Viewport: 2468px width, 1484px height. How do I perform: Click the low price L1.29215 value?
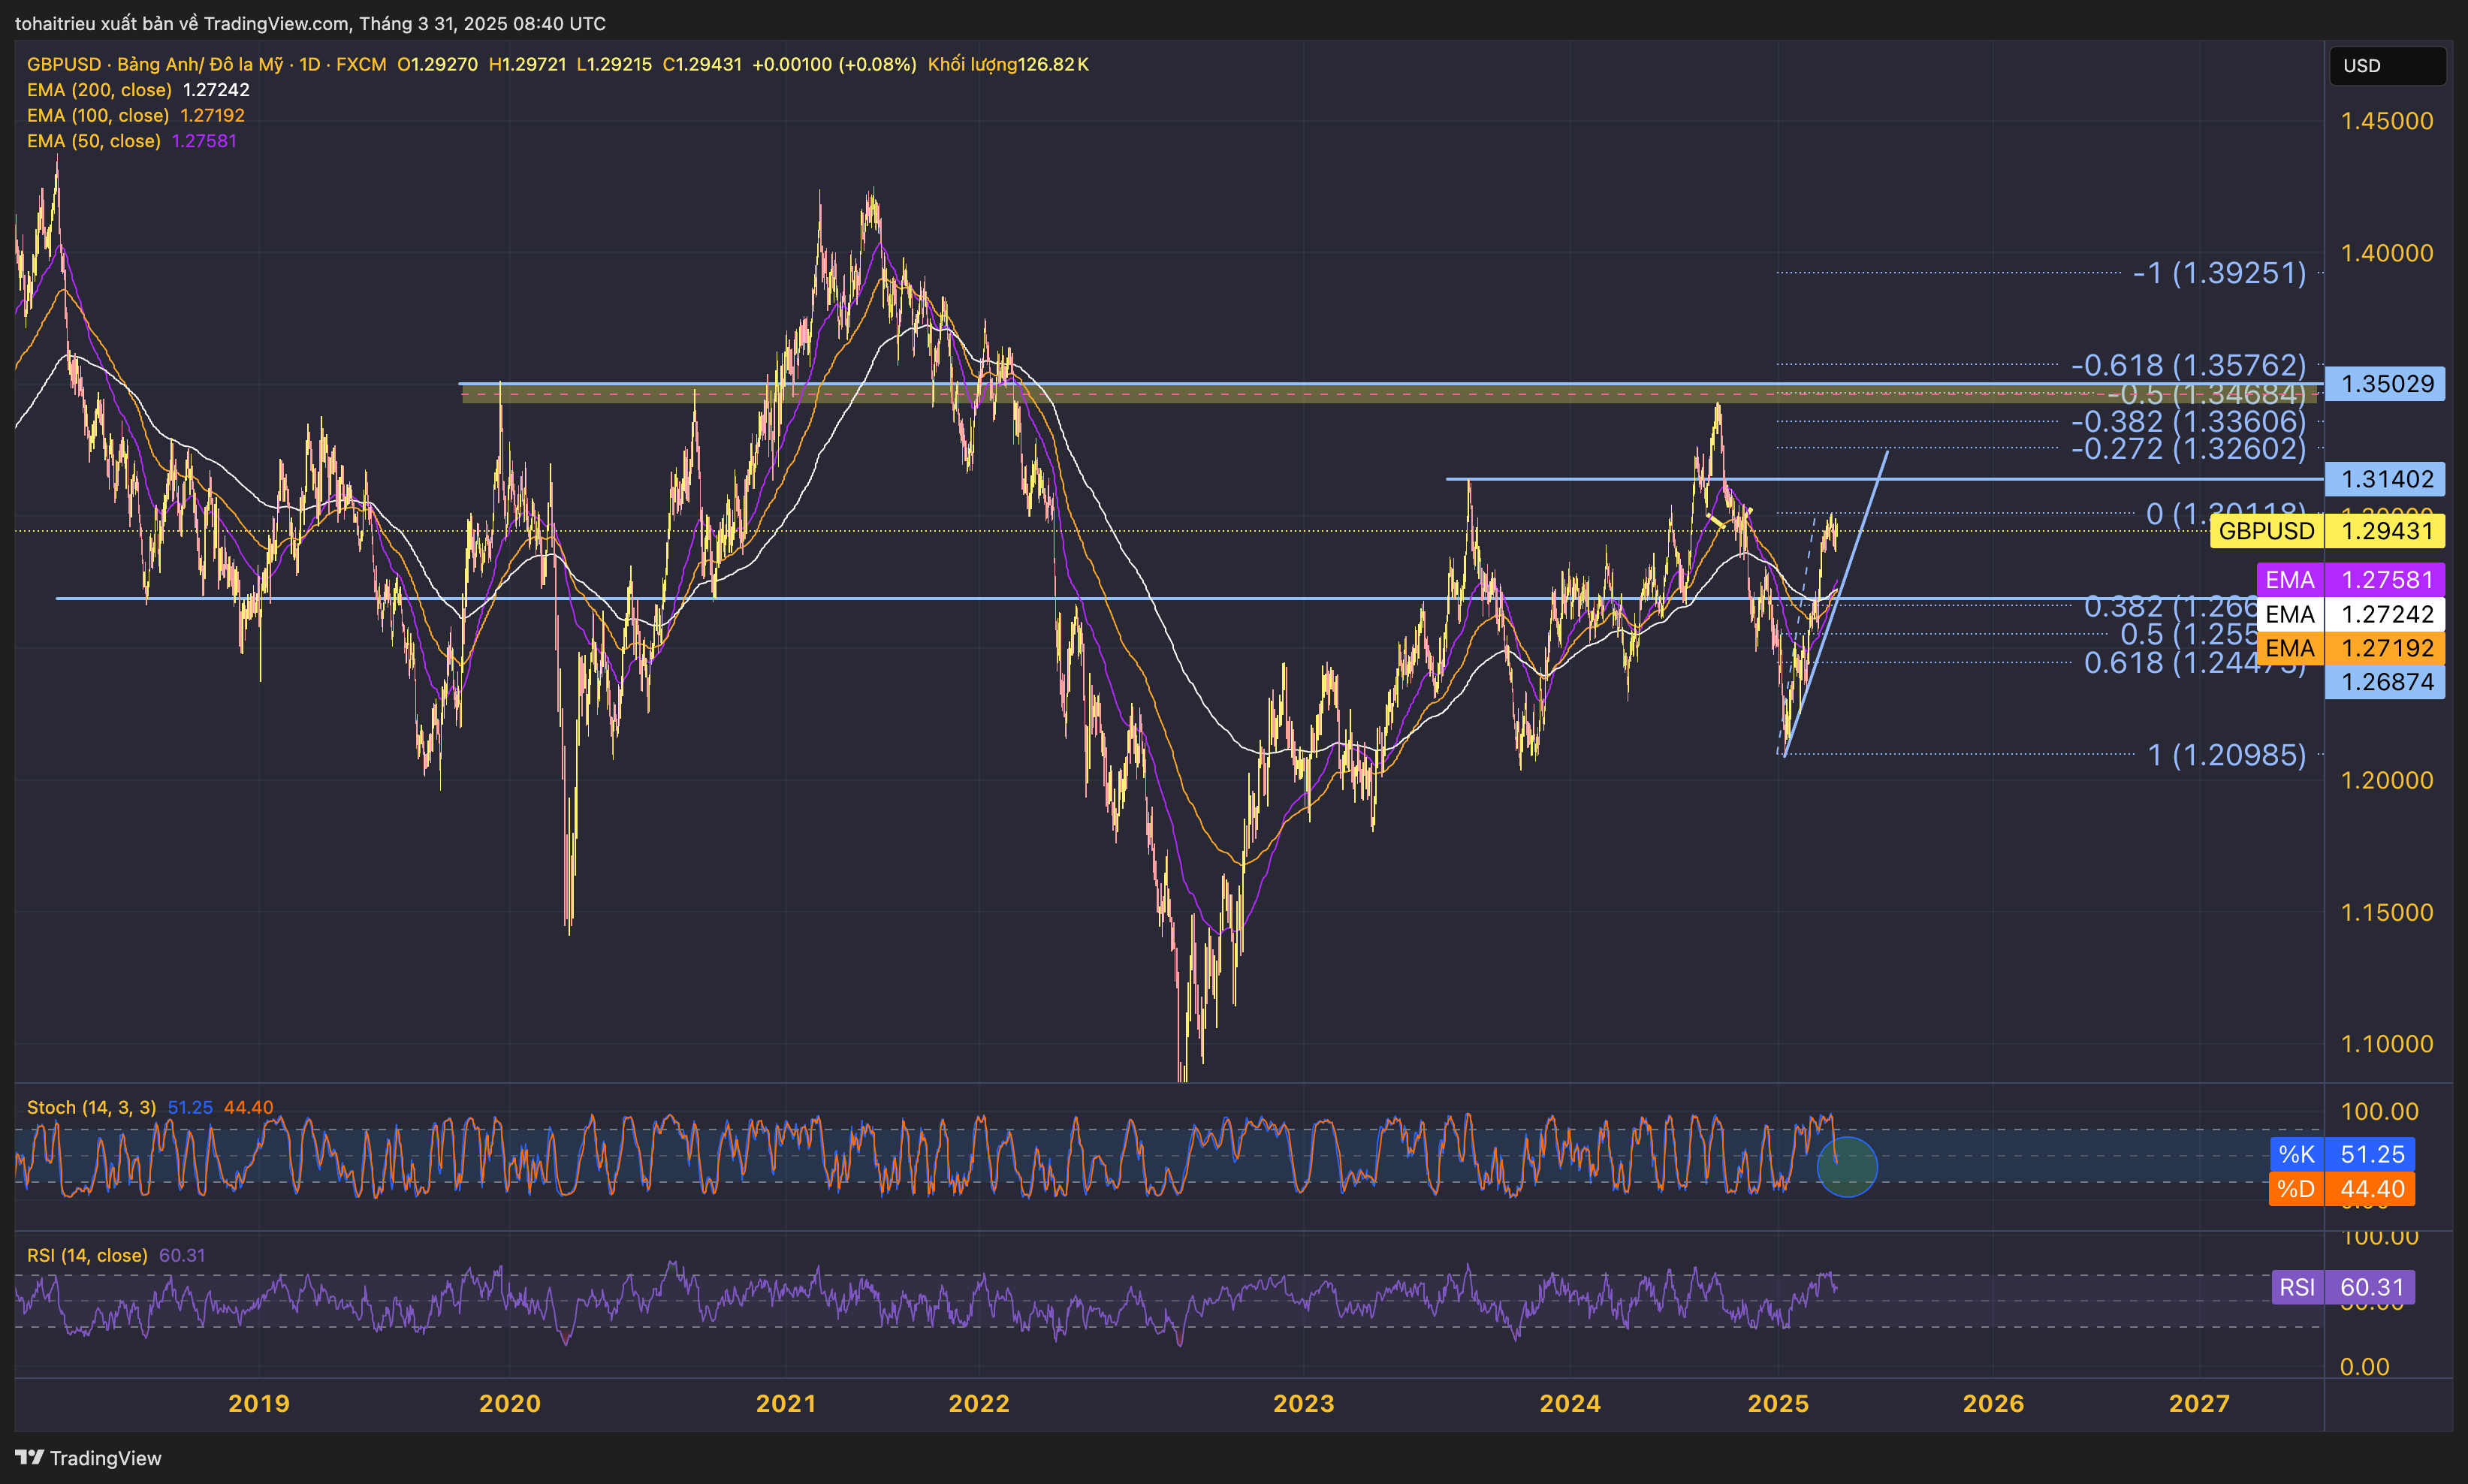tap(614, 64)
